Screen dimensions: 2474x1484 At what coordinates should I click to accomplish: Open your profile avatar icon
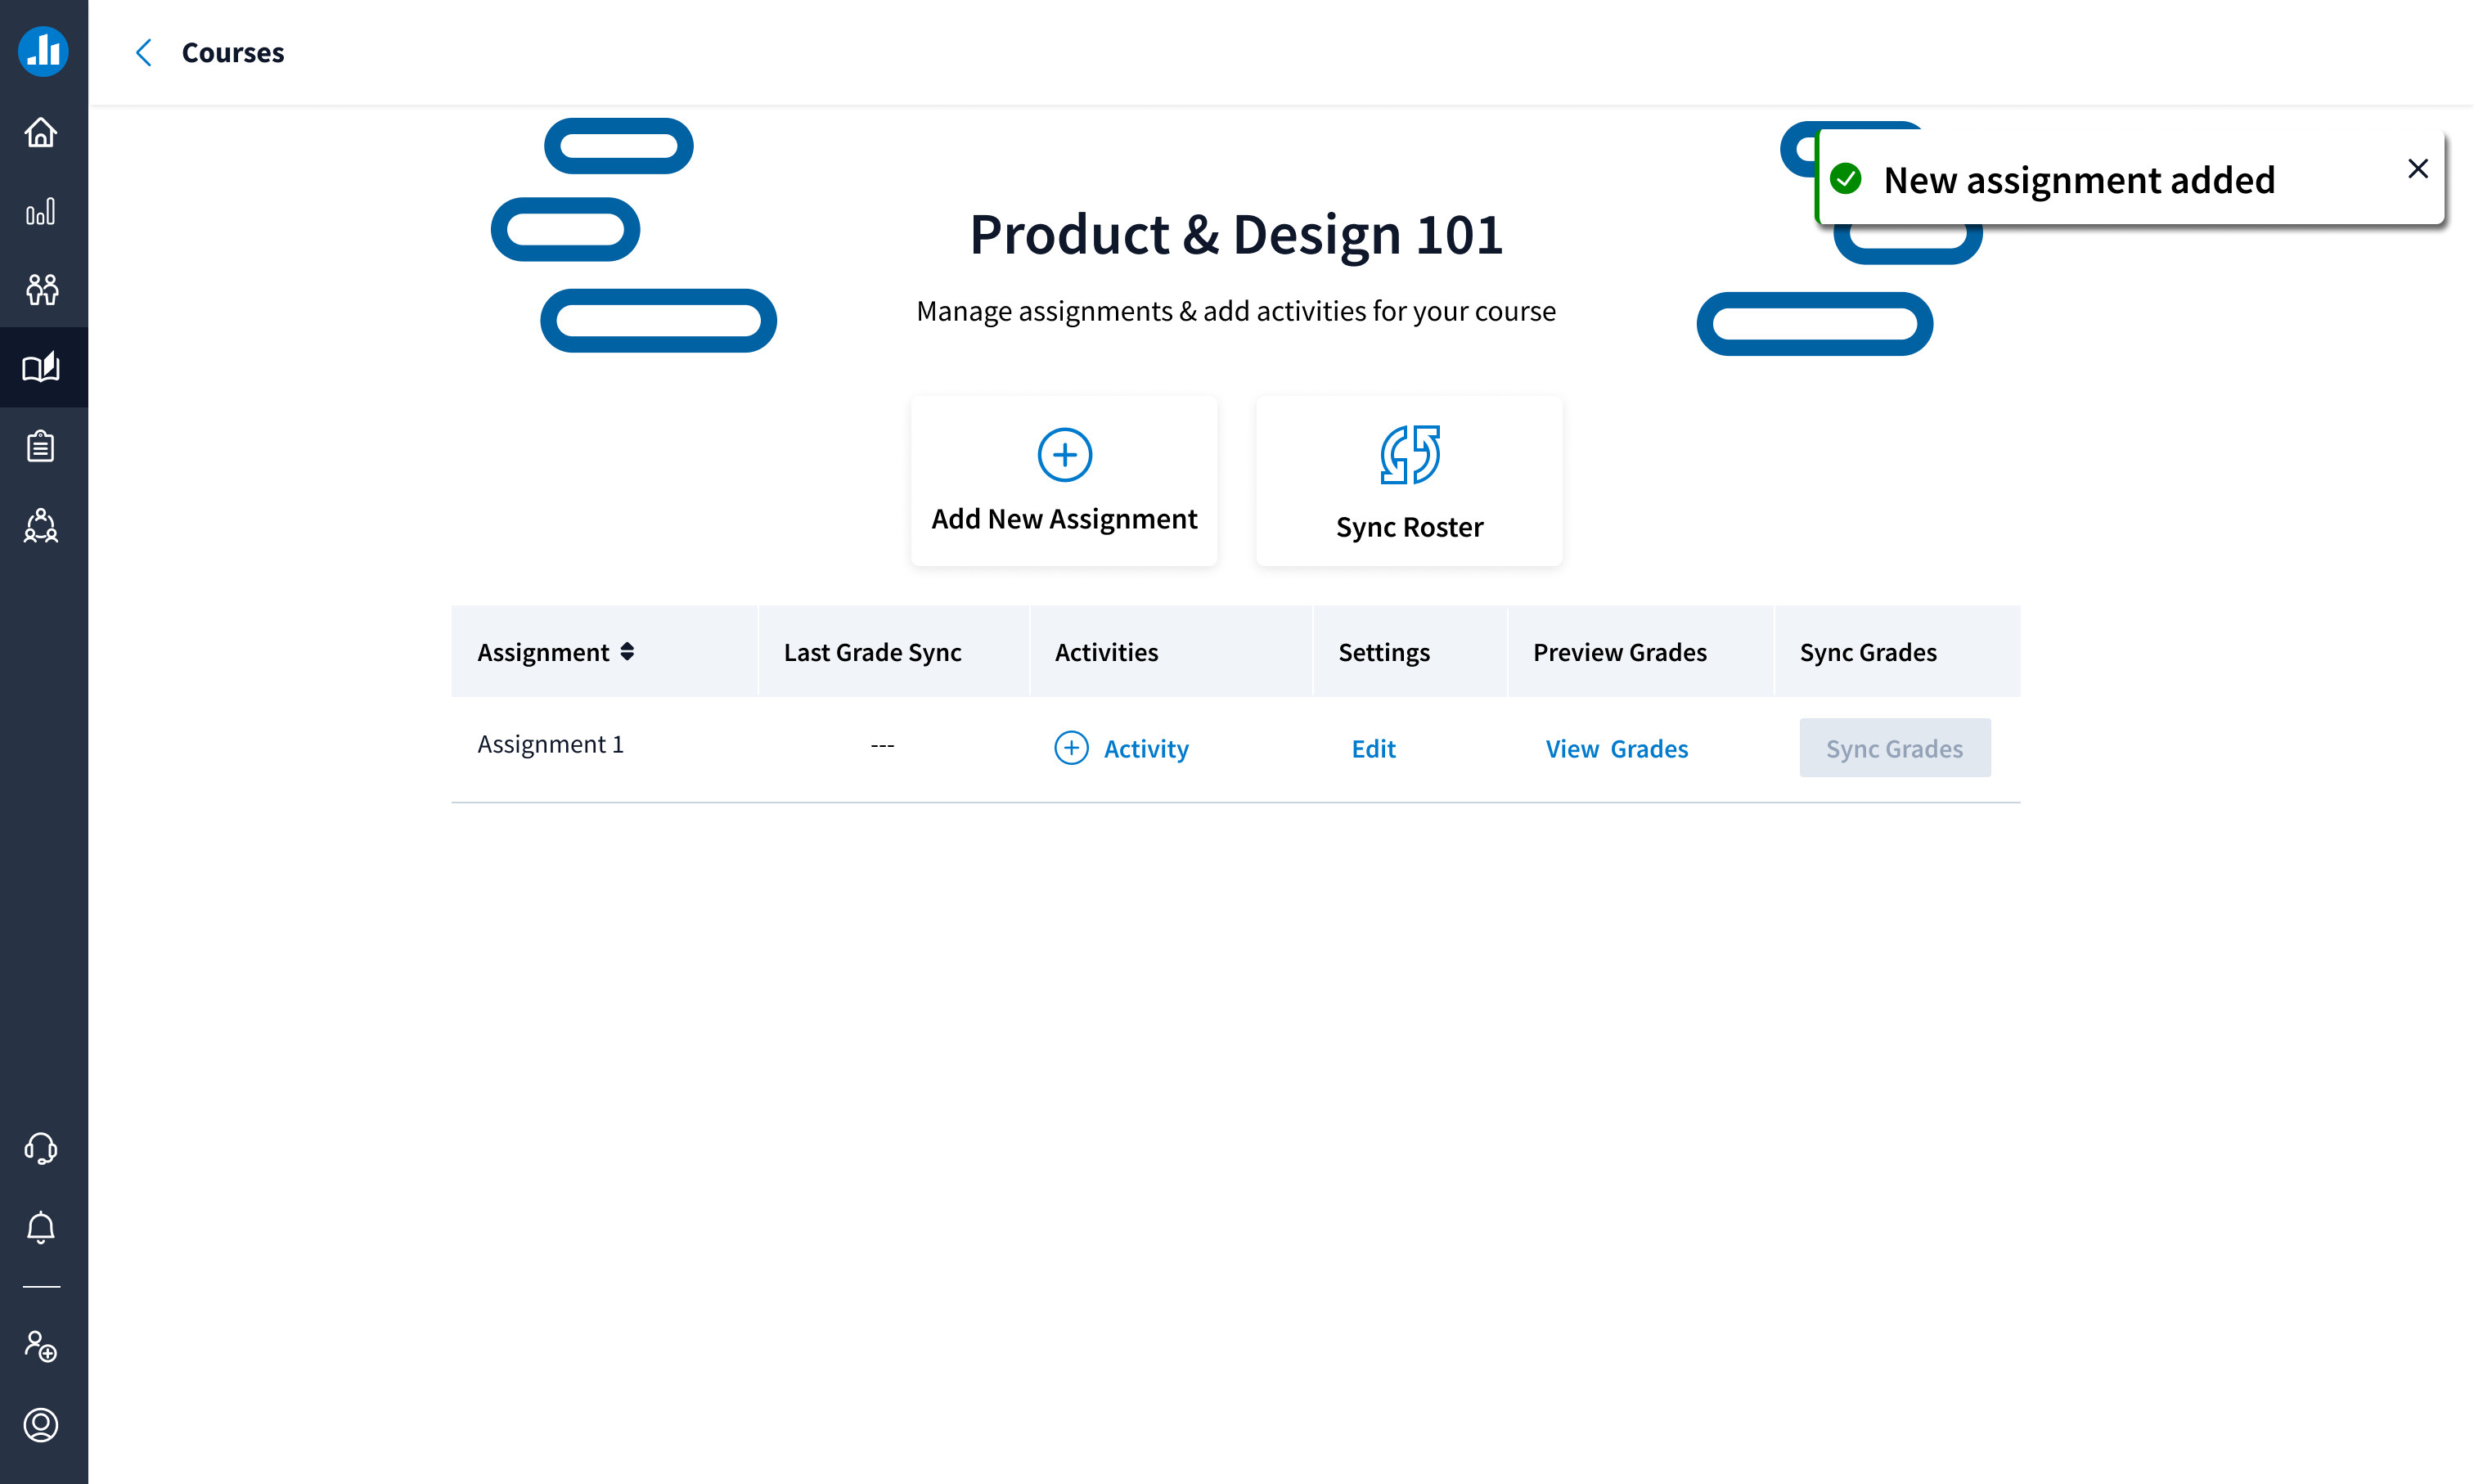[x=41, y=1425]
